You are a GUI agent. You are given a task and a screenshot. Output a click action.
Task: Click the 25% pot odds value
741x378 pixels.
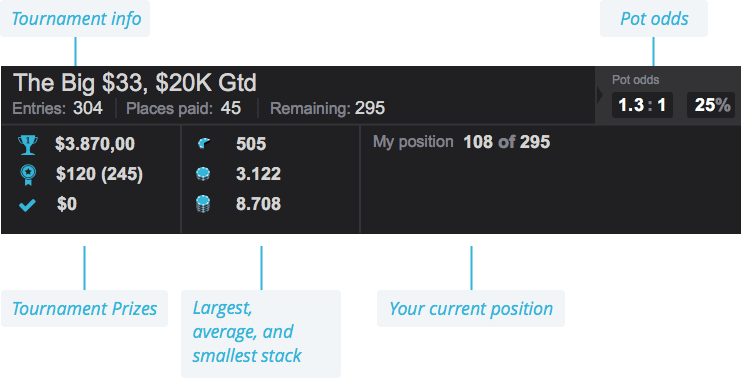pos(711,105)
